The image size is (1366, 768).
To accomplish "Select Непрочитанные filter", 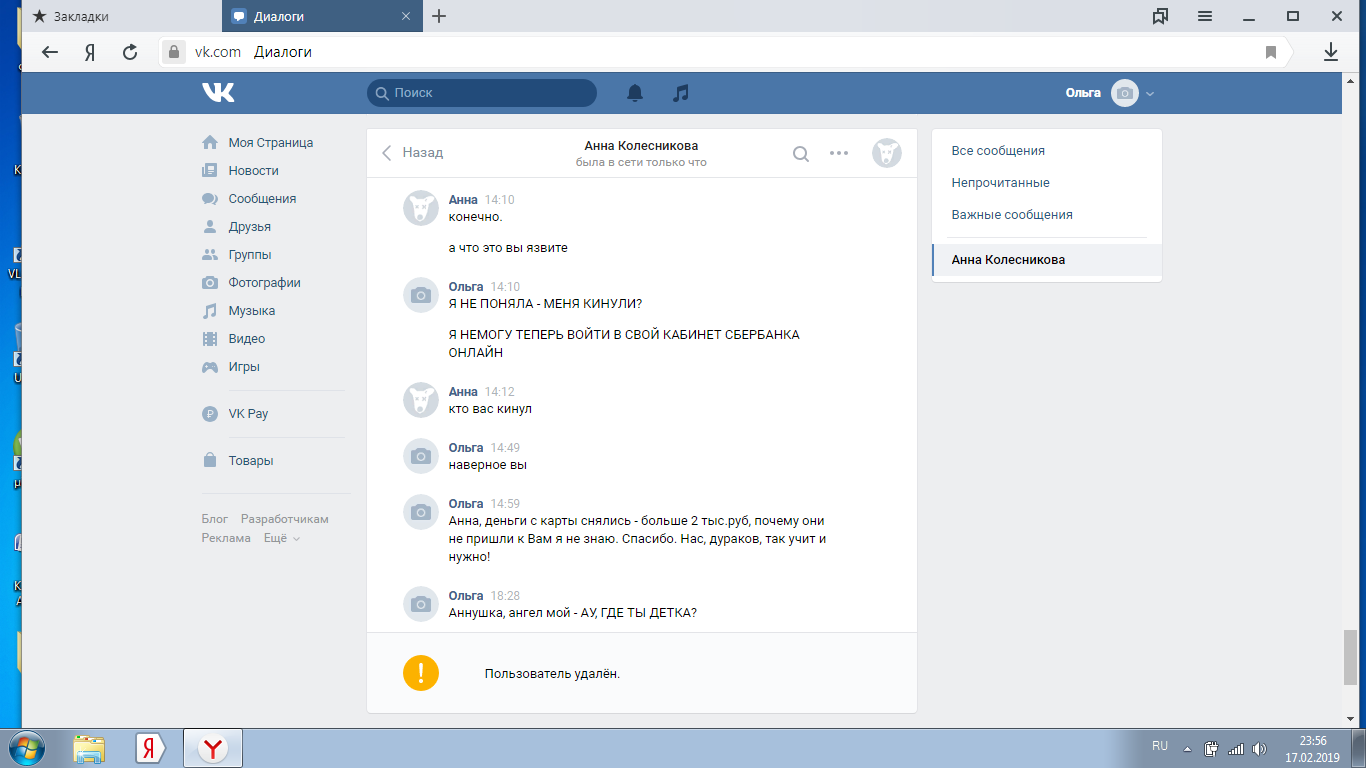I will [x=1001, y=183].
